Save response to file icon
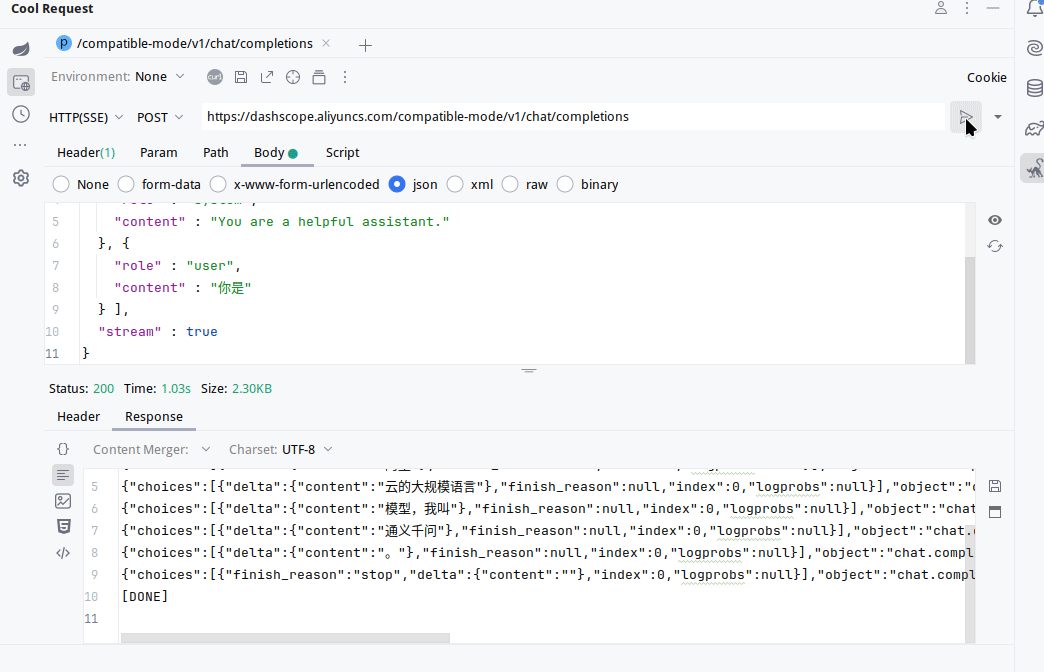This screenshot has width=1044, height=672. (994, 486)
